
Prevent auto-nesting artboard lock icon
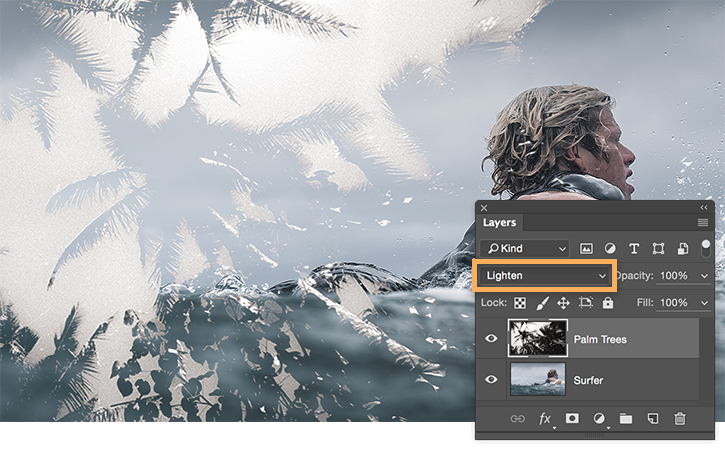pos(585,303)
